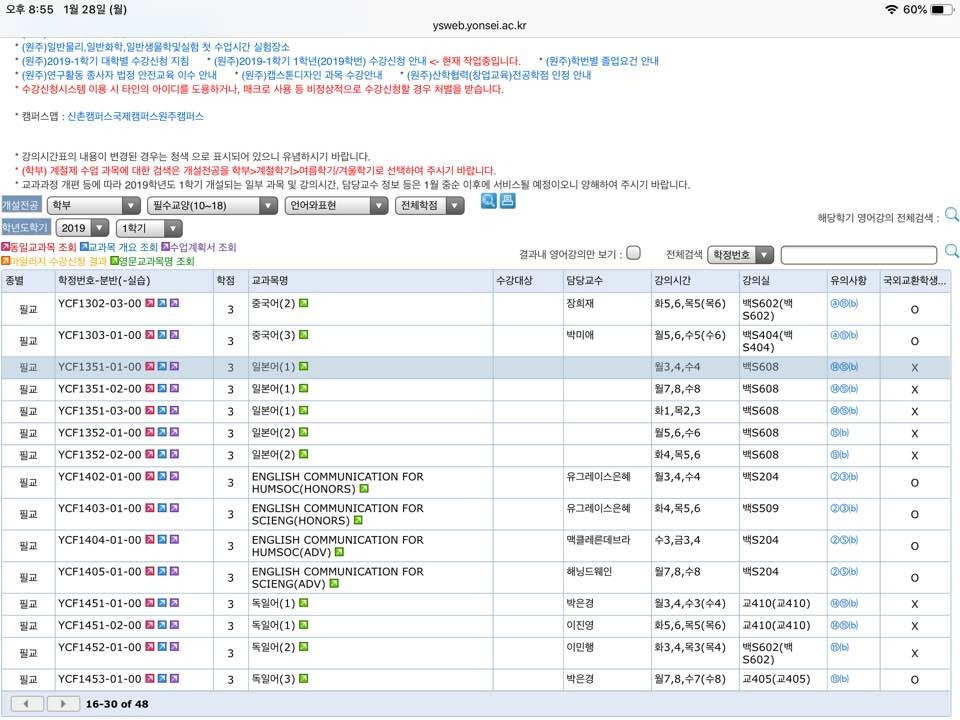This screenshot has height=720, width=960.
Task: Open red icon in row YCF1404-01-00
Action: [x=150, y=540]
